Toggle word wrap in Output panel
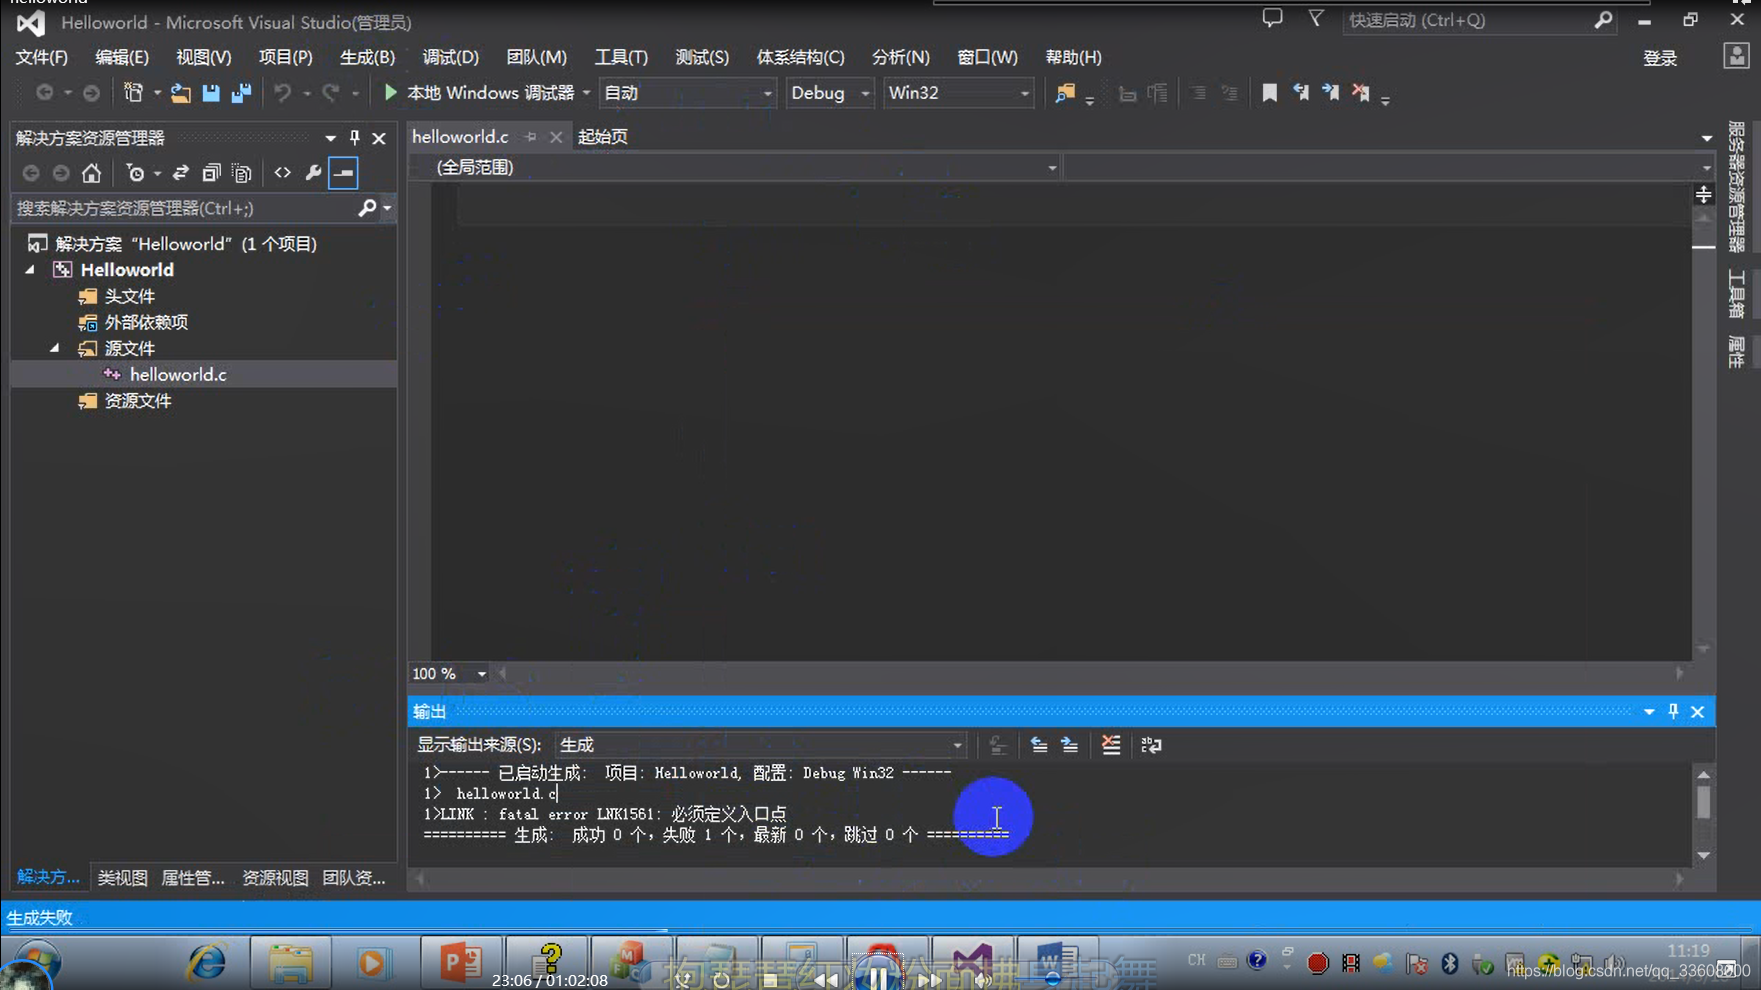 (1152, 745)
